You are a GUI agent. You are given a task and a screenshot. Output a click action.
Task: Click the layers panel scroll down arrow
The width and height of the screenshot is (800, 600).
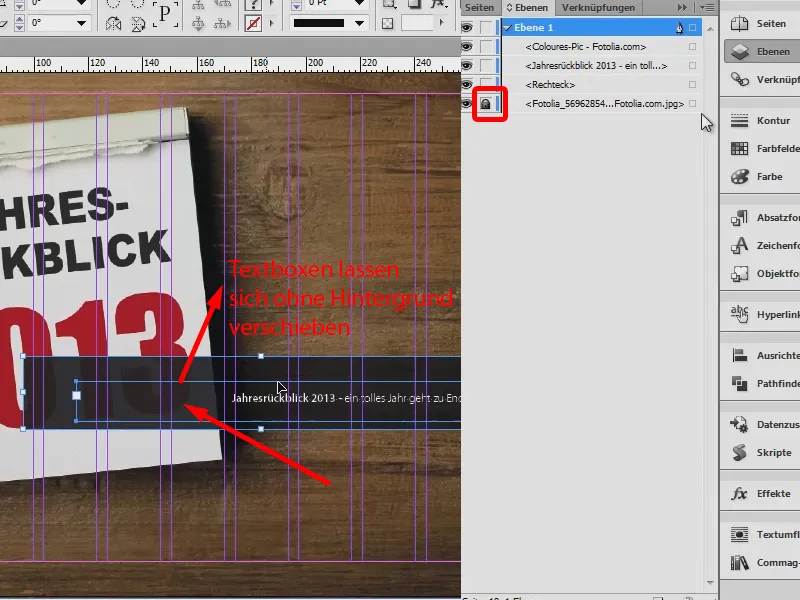click(710, 583)
